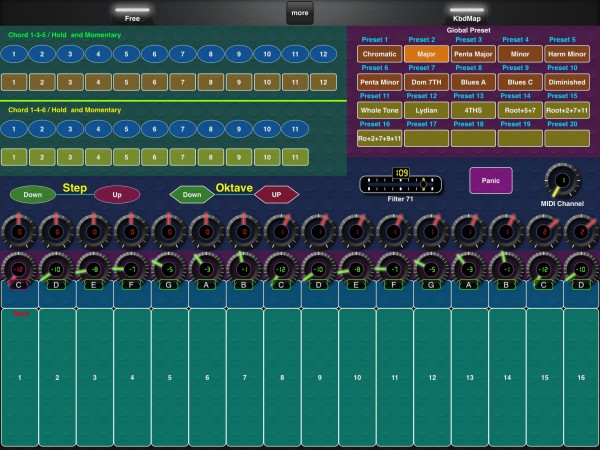Switch to the KbdMap tab
This screenshot has width=600, height=450.
466,14
